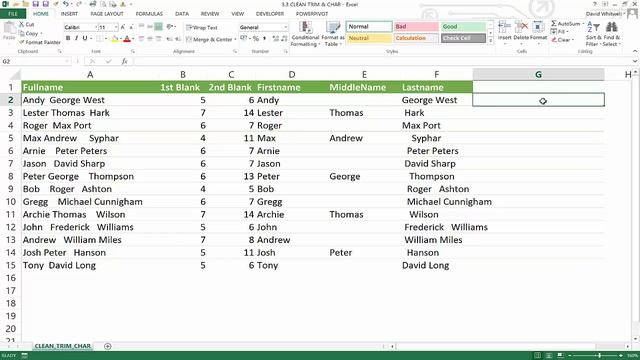
Task: Click the Format Painter brush
Action: click(40, 42)
